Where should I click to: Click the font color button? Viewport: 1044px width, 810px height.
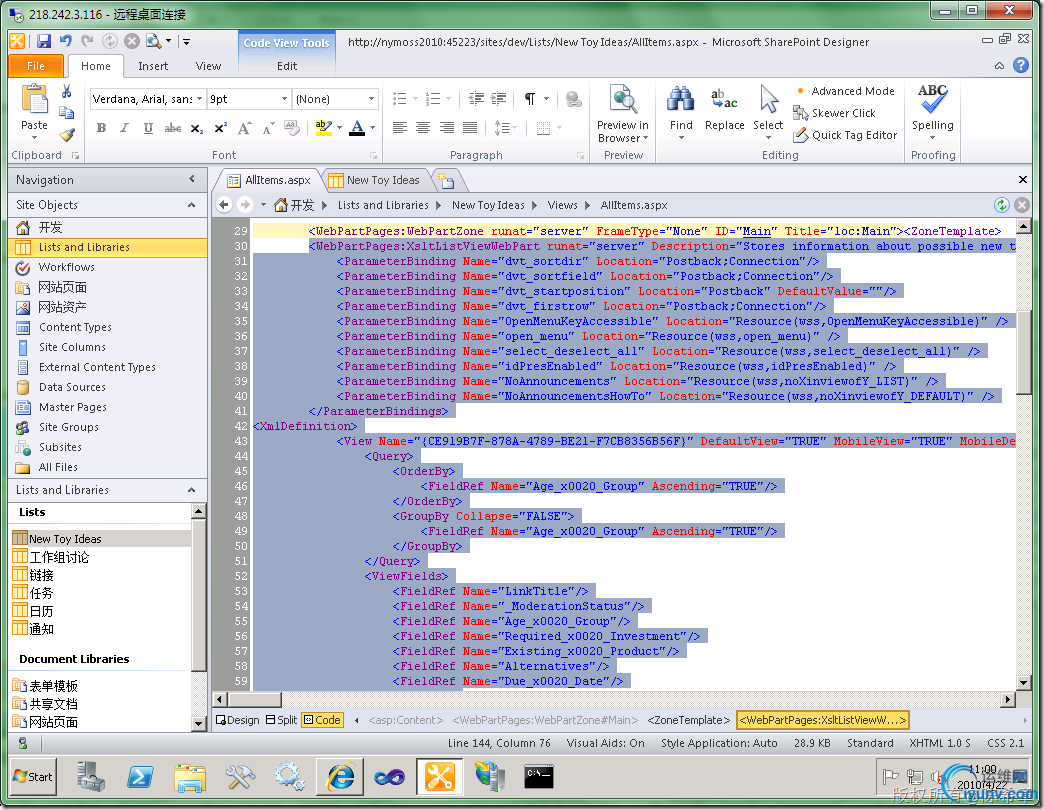click(358, 128)
